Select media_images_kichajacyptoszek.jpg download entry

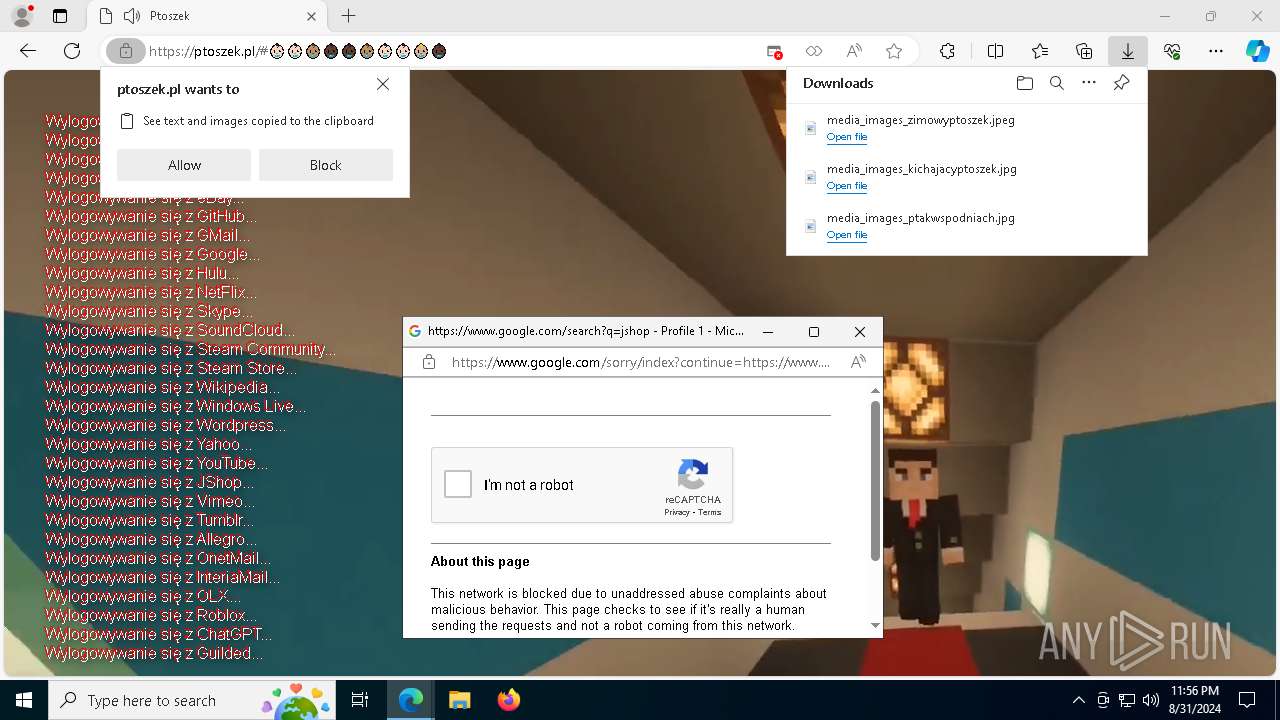pos(967,177)
